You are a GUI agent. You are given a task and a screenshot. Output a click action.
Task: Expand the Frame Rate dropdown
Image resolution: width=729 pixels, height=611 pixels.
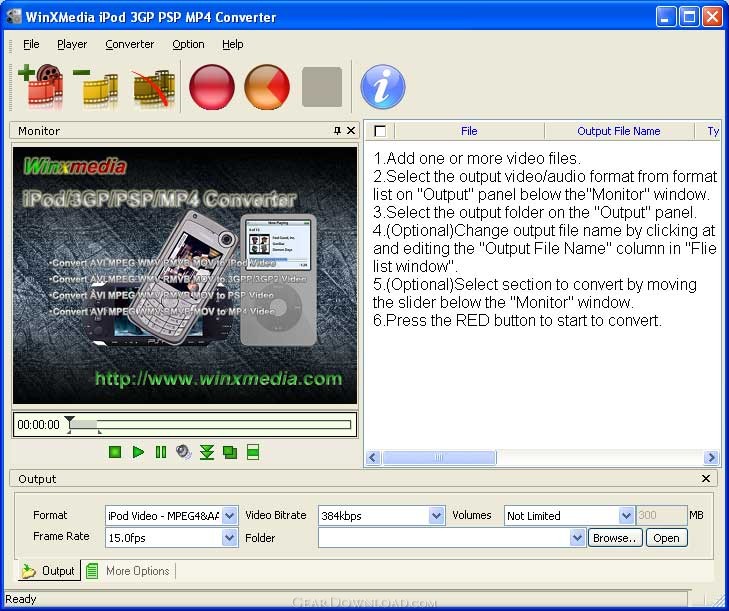(229, 538)
